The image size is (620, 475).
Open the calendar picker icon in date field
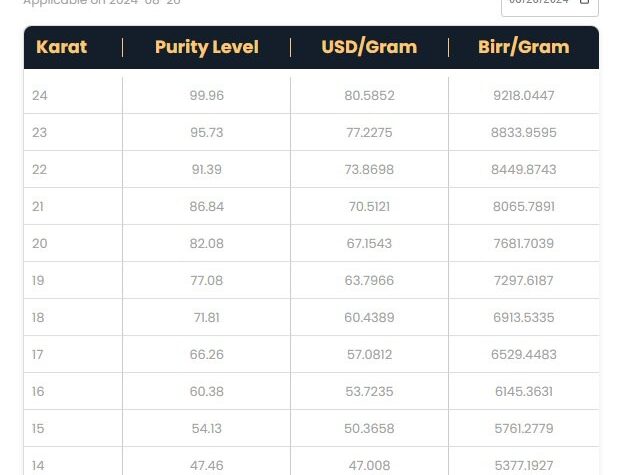(x=584, y=2)
